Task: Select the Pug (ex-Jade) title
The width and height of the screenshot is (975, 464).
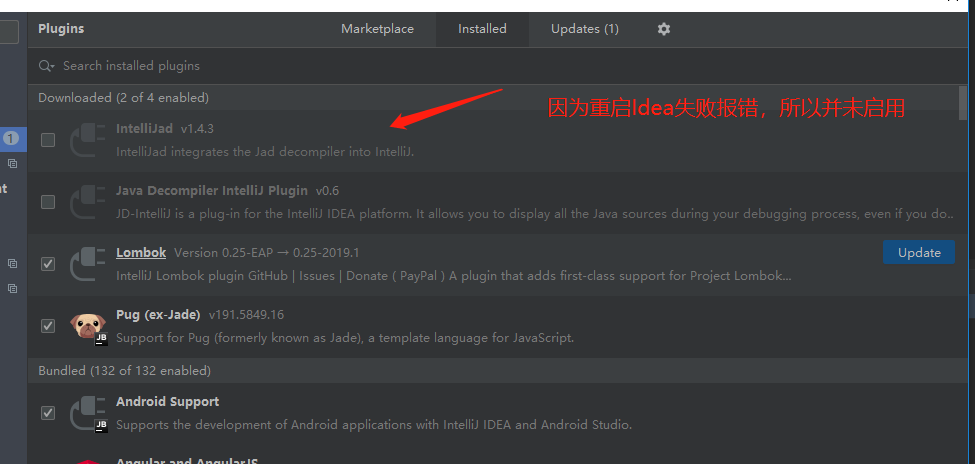Action: (x=158, y=315)
